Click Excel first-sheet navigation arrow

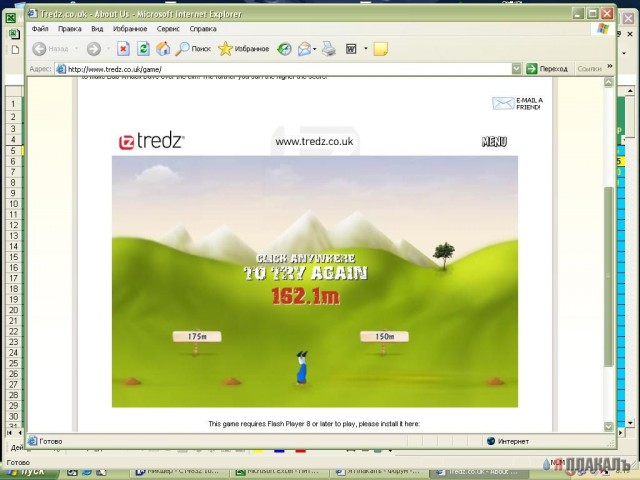point(10,432)
